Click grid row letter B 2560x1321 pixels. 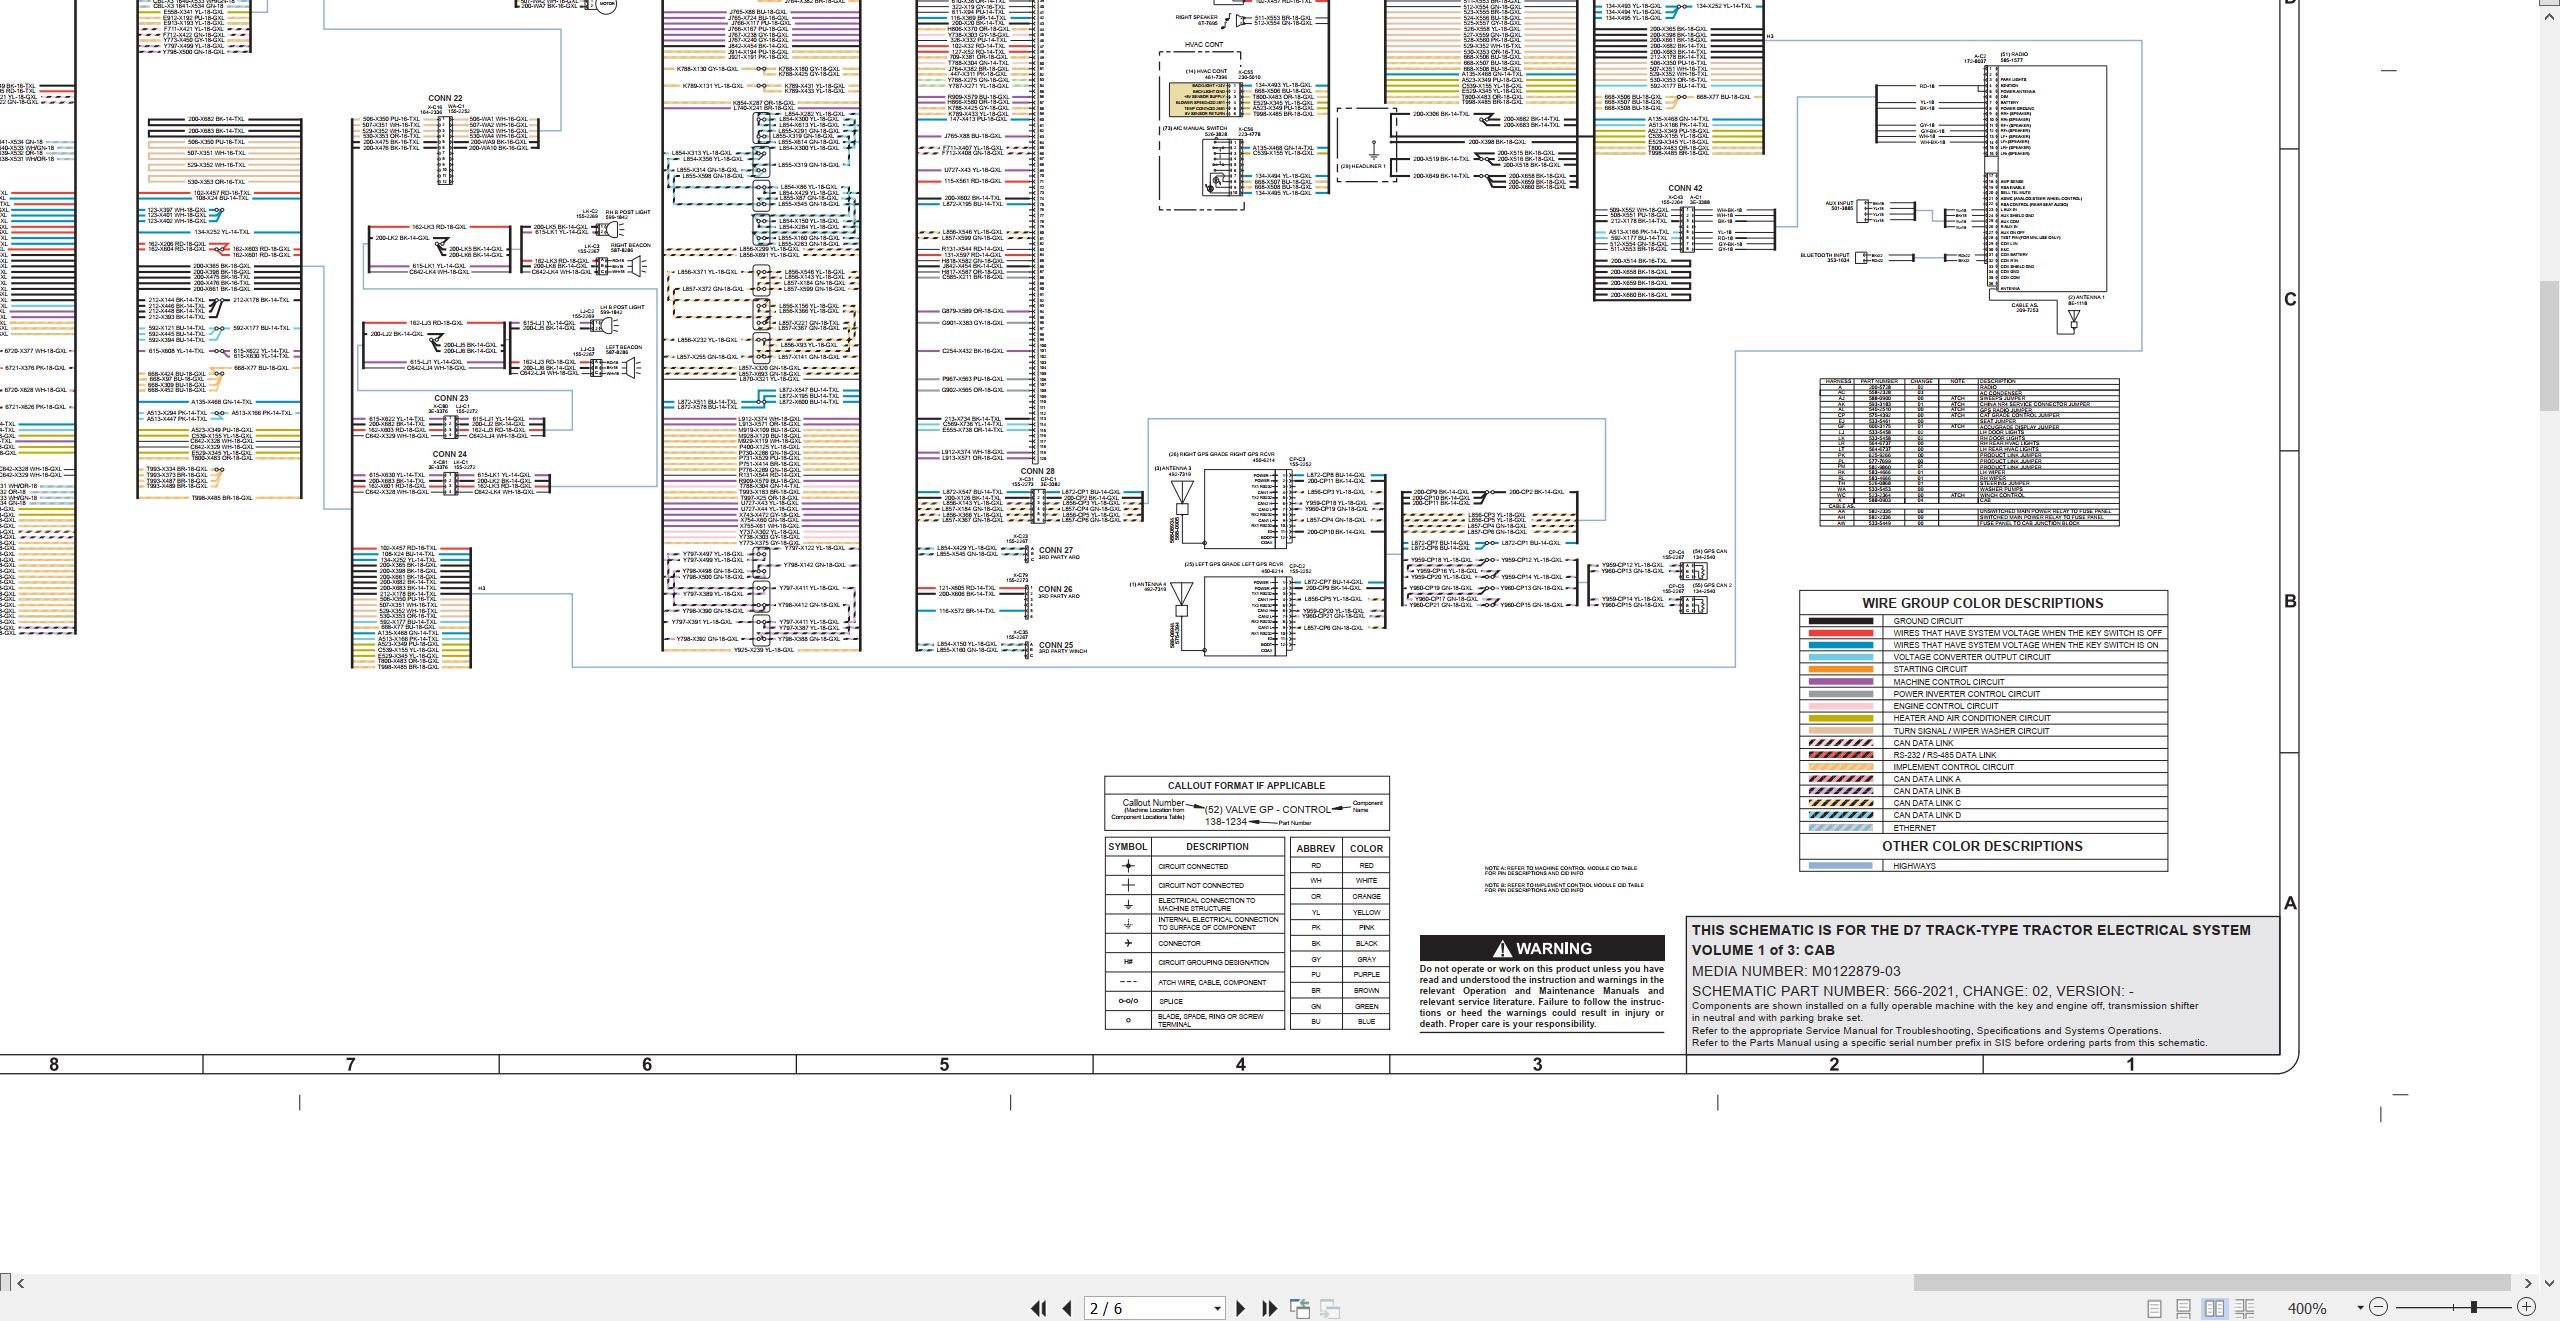2290,602
